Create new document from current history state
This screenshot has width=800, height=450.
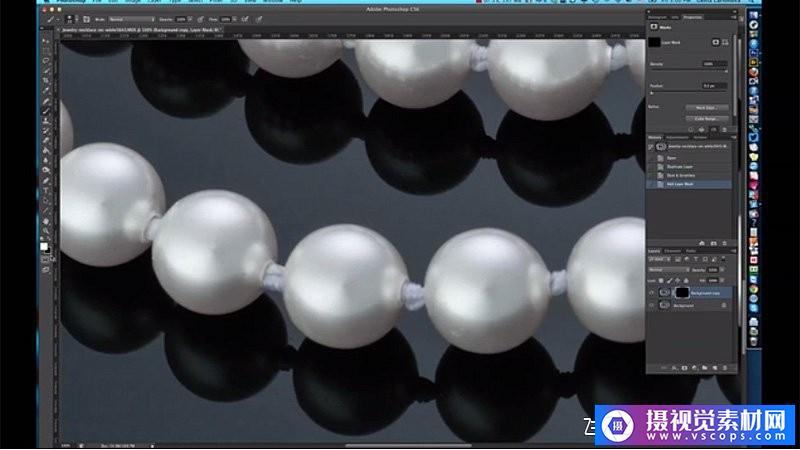click(x=702, y=243)
